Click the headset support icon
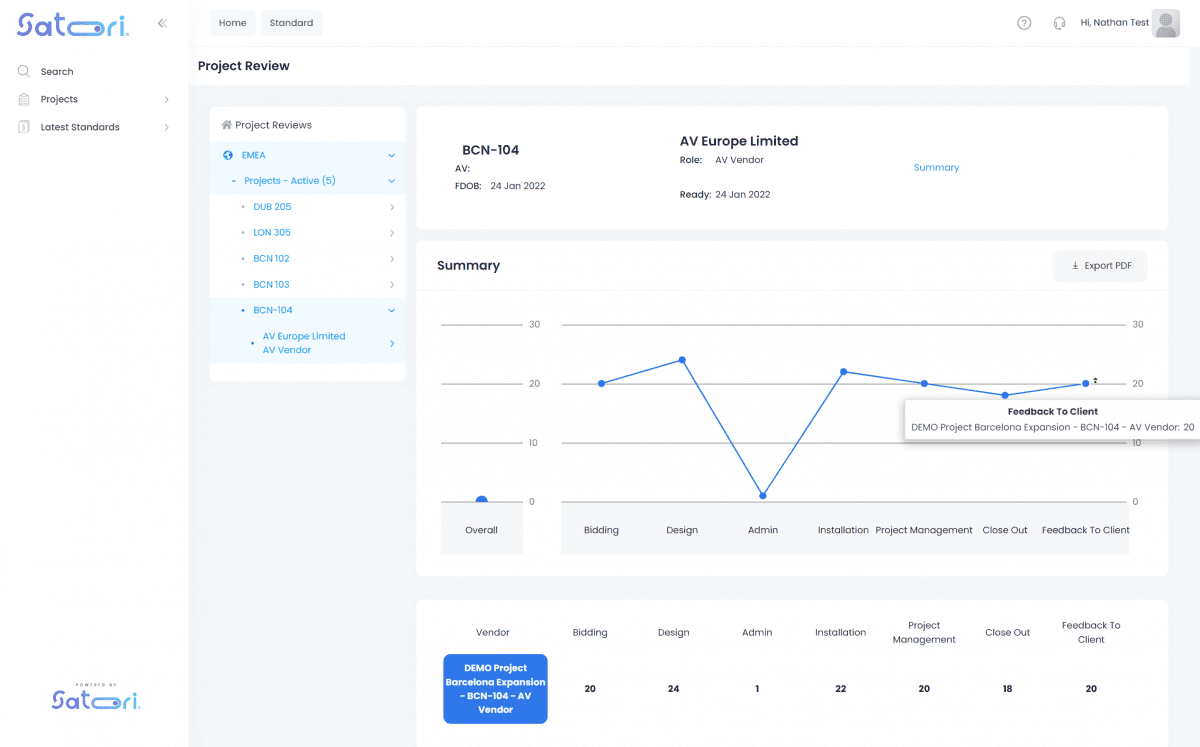The height and width of the screenshot is (747, 1200). click(1059, 23)
